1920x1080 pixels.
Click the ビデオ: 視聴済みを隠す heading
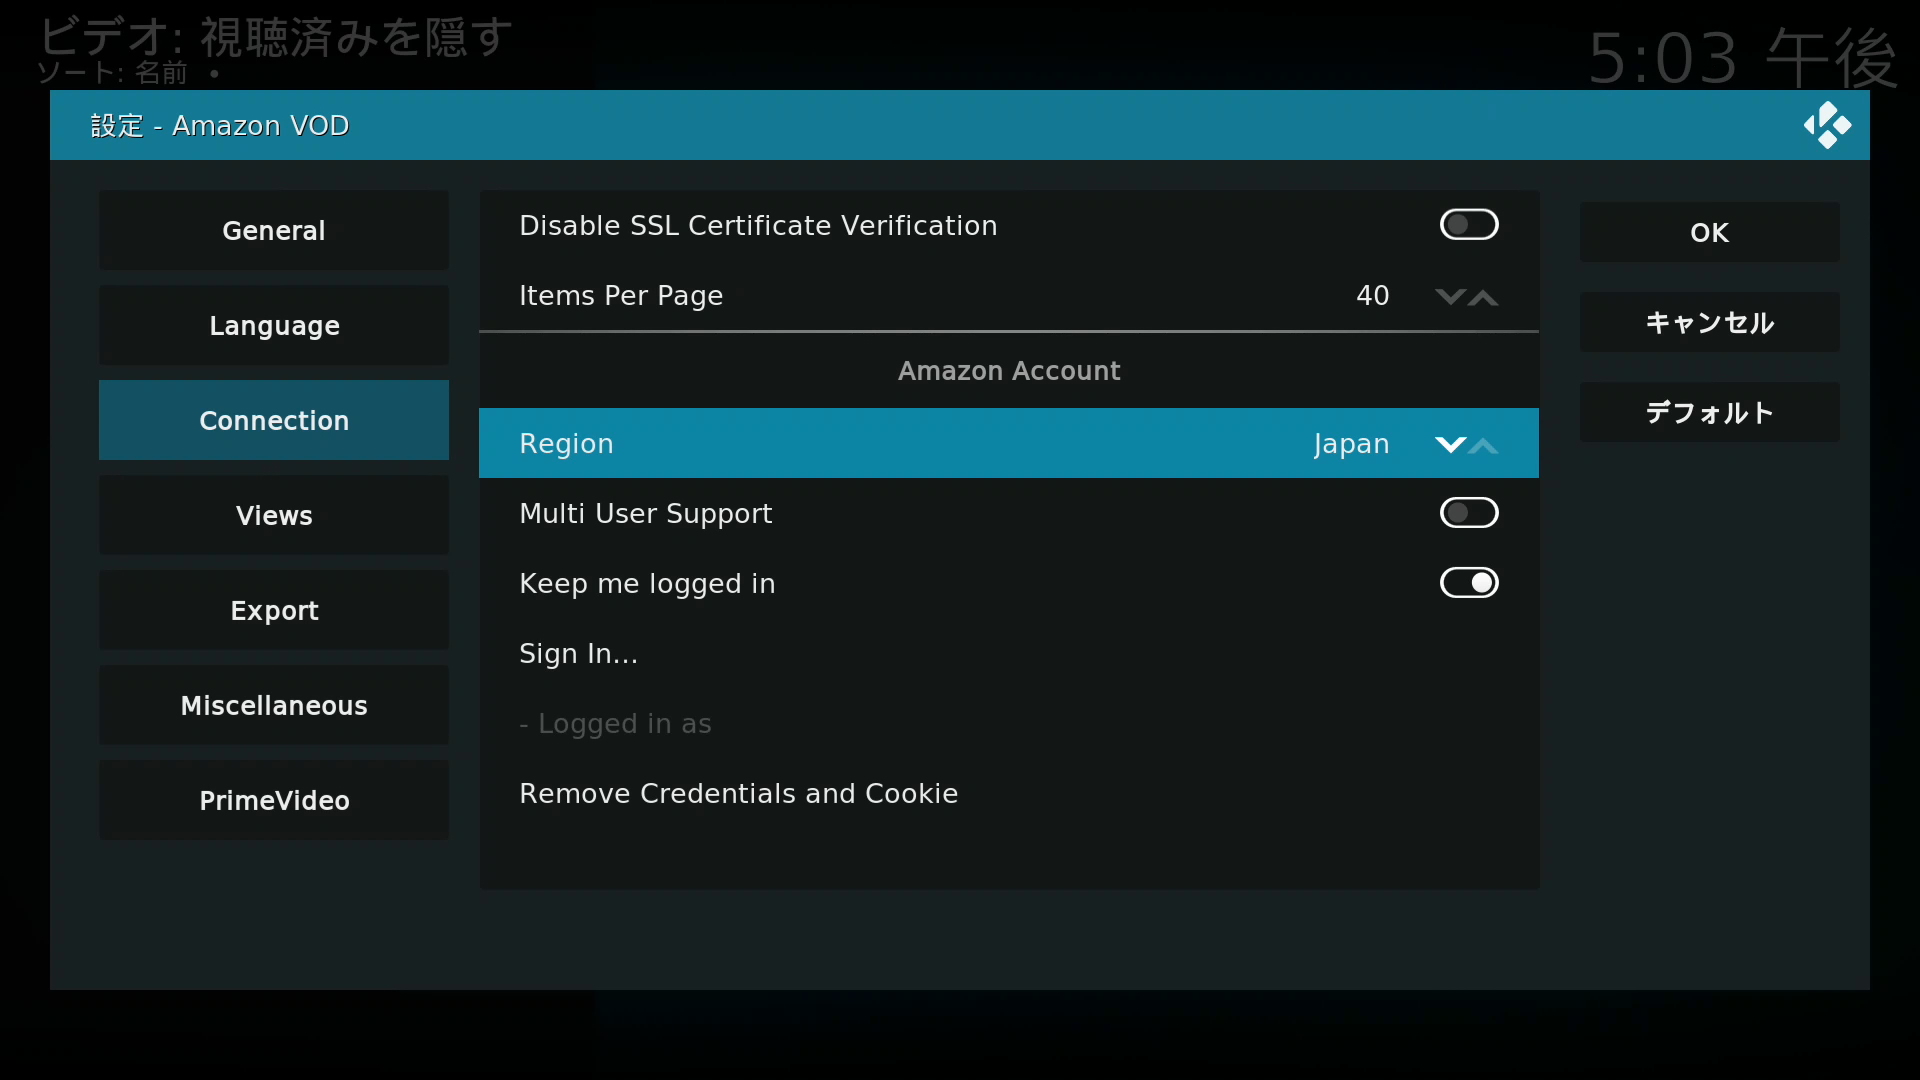pos(275,37)
